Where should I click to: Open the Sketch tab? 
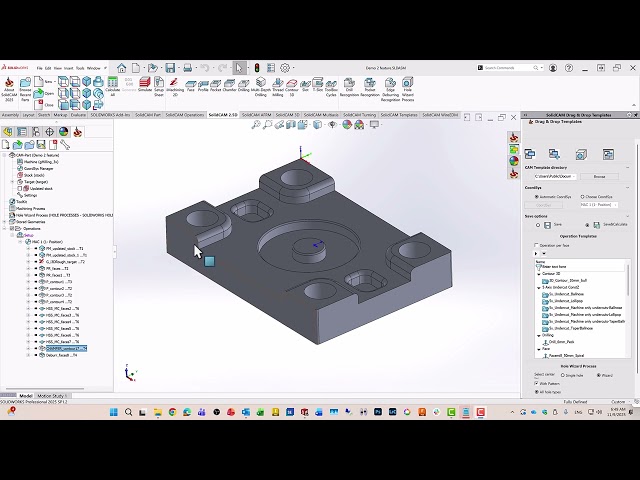44,115
